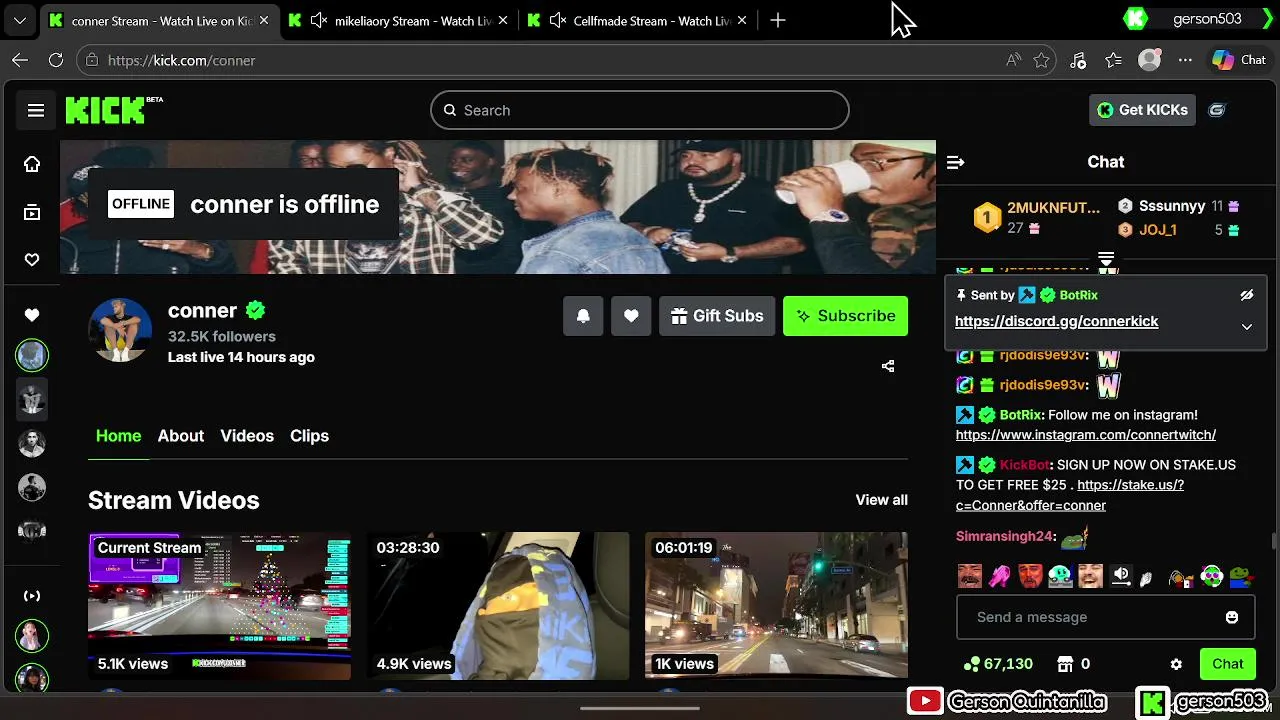Click Gift Subs button
The height and width of the screenshot is (720, 1280).
click(x=717, y=316)
